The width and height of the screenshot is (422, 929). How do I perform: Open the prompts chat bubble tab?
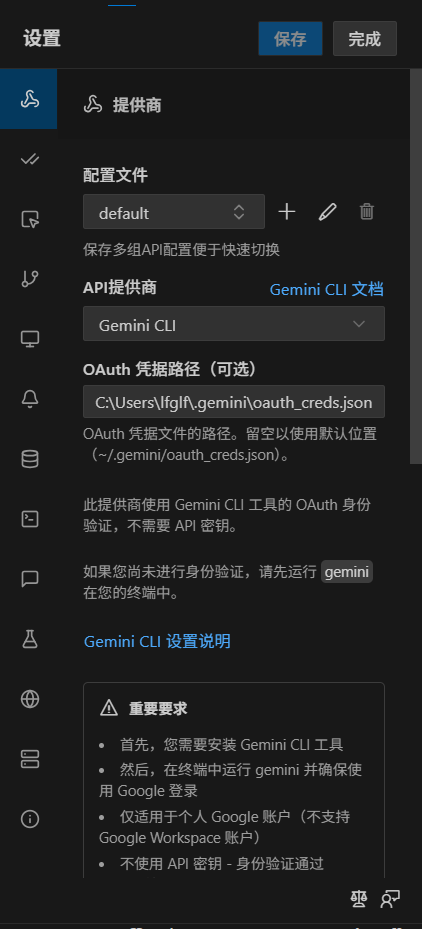tap(29, 579)
